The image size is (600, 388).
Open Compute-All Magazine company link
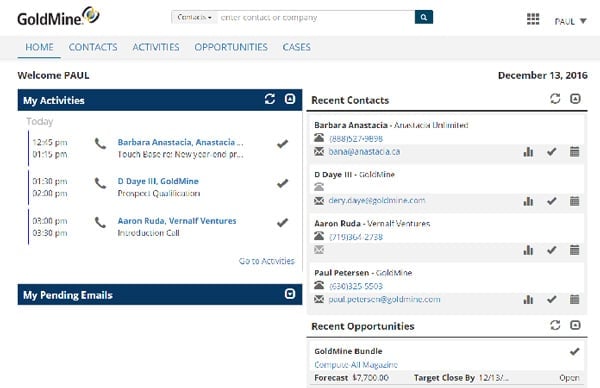[356, 365]
